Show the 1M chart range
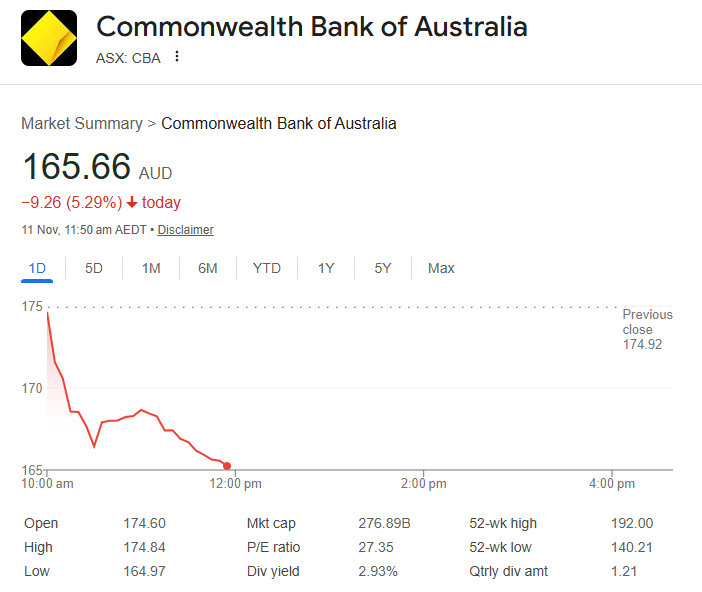Viewport: 702px width, 592px height. (151, 268)
